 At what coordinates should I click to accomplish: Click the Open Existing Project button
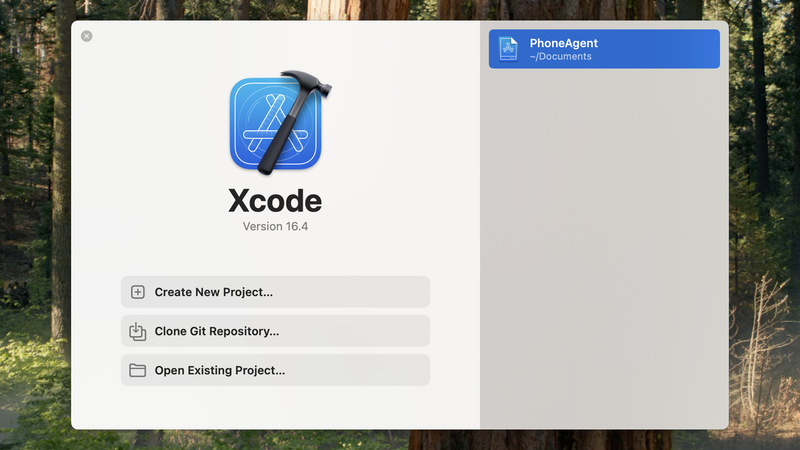pyautogui.click(x=276, y=370)
